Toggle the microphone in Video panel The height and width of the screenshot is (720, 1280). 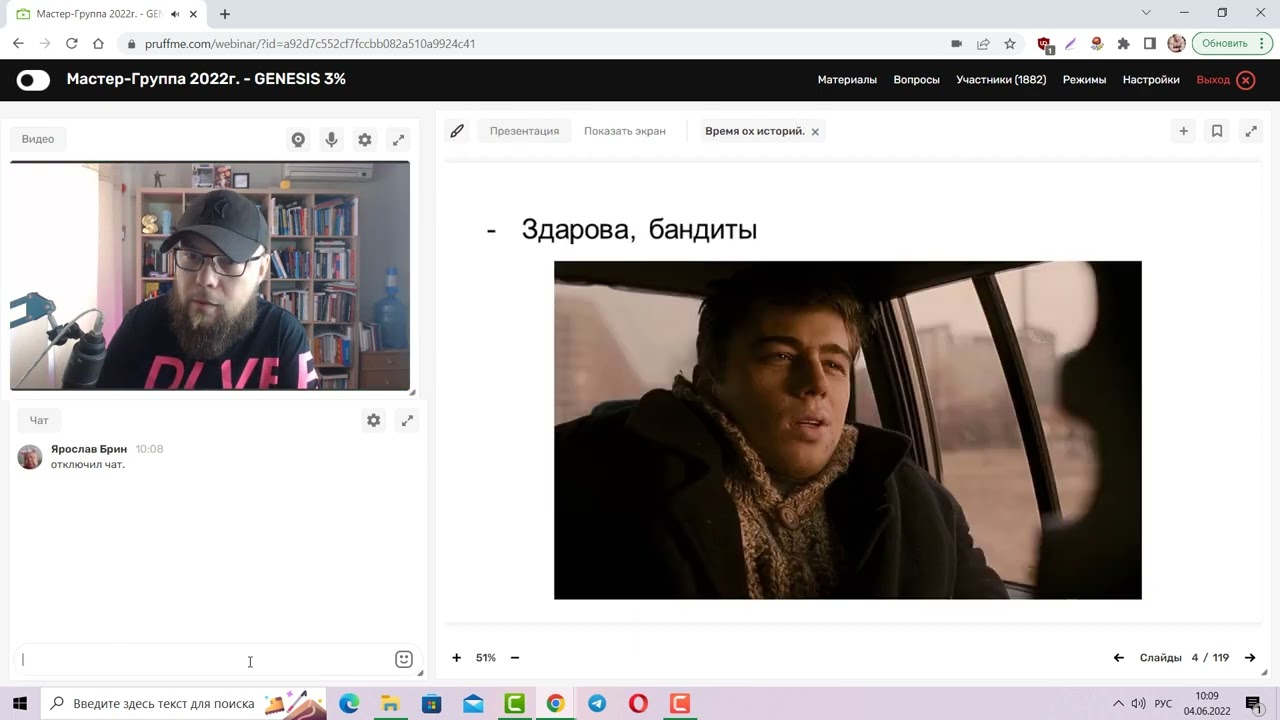point(331,140)
